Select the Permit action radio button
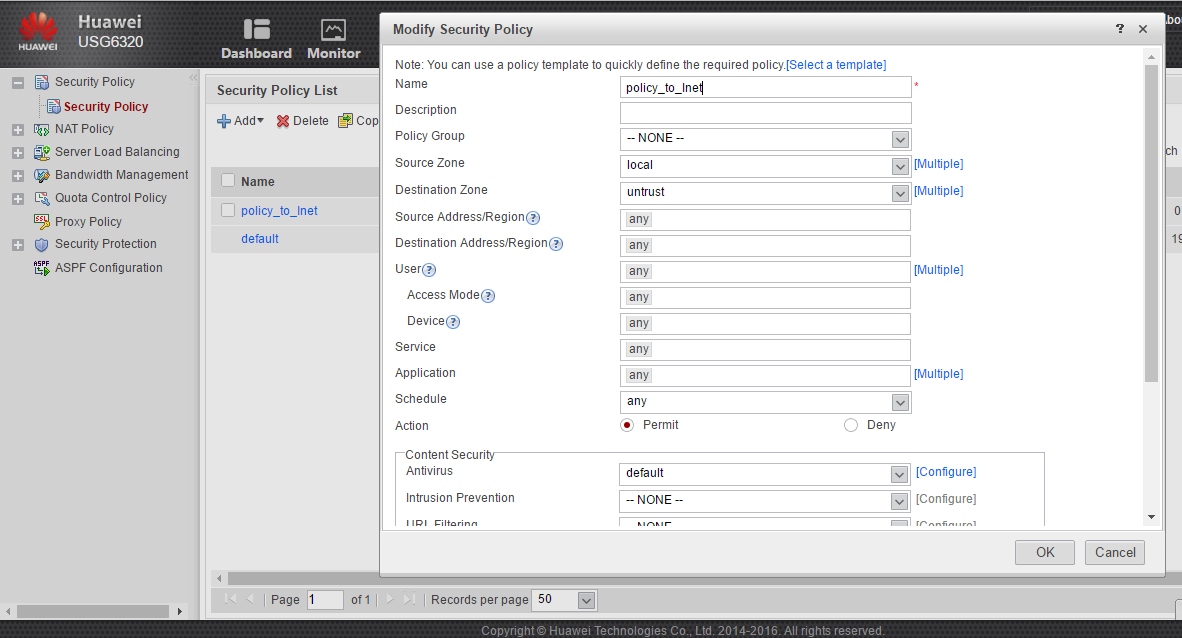 coord(627,425)
